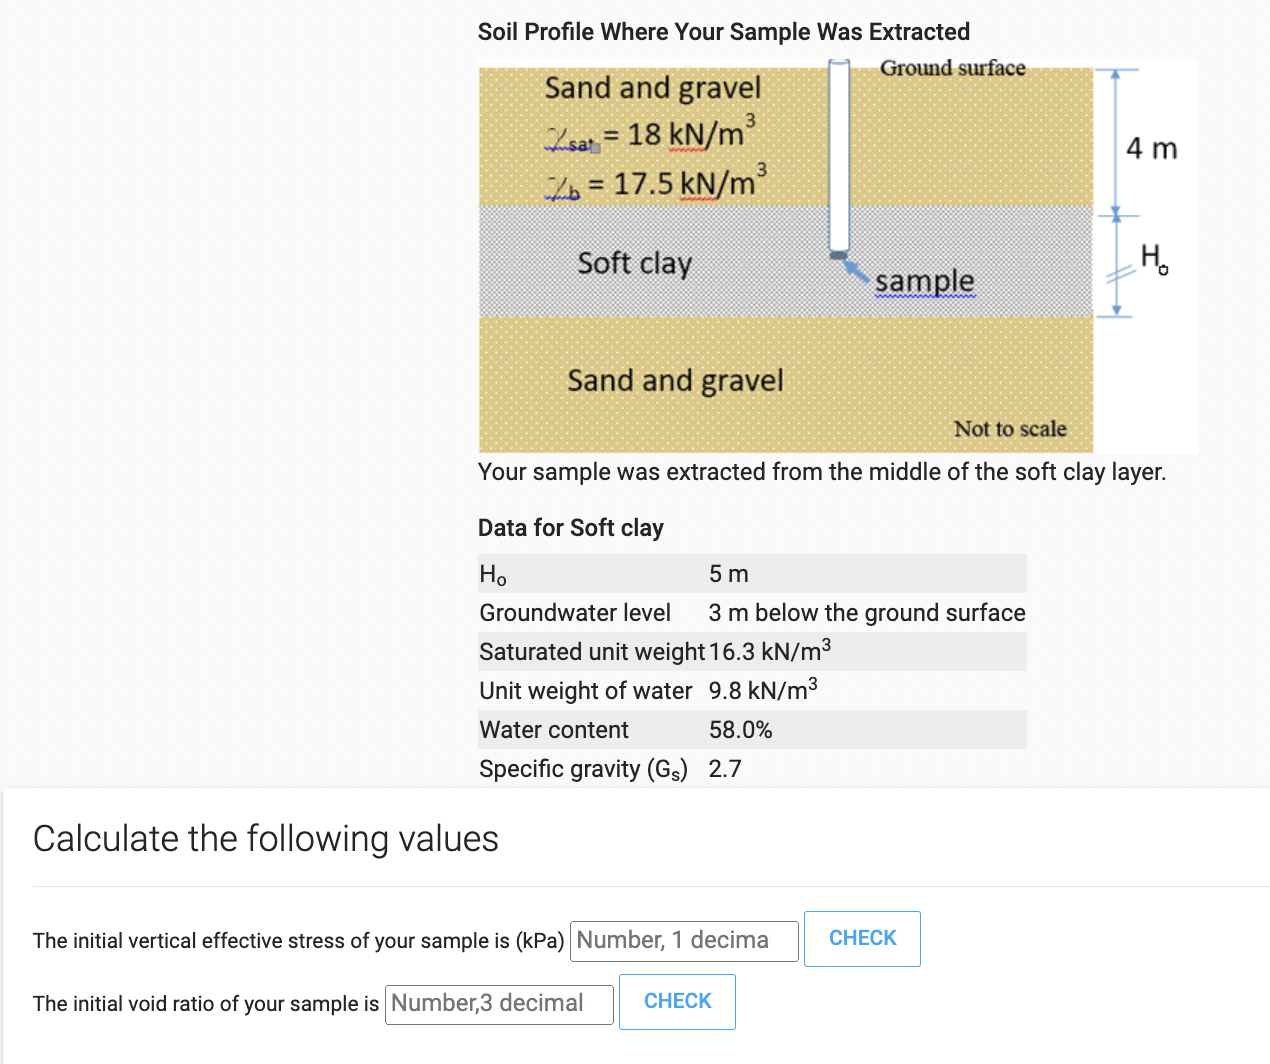Click the 'Not to scale' note

pos(1011,428)
